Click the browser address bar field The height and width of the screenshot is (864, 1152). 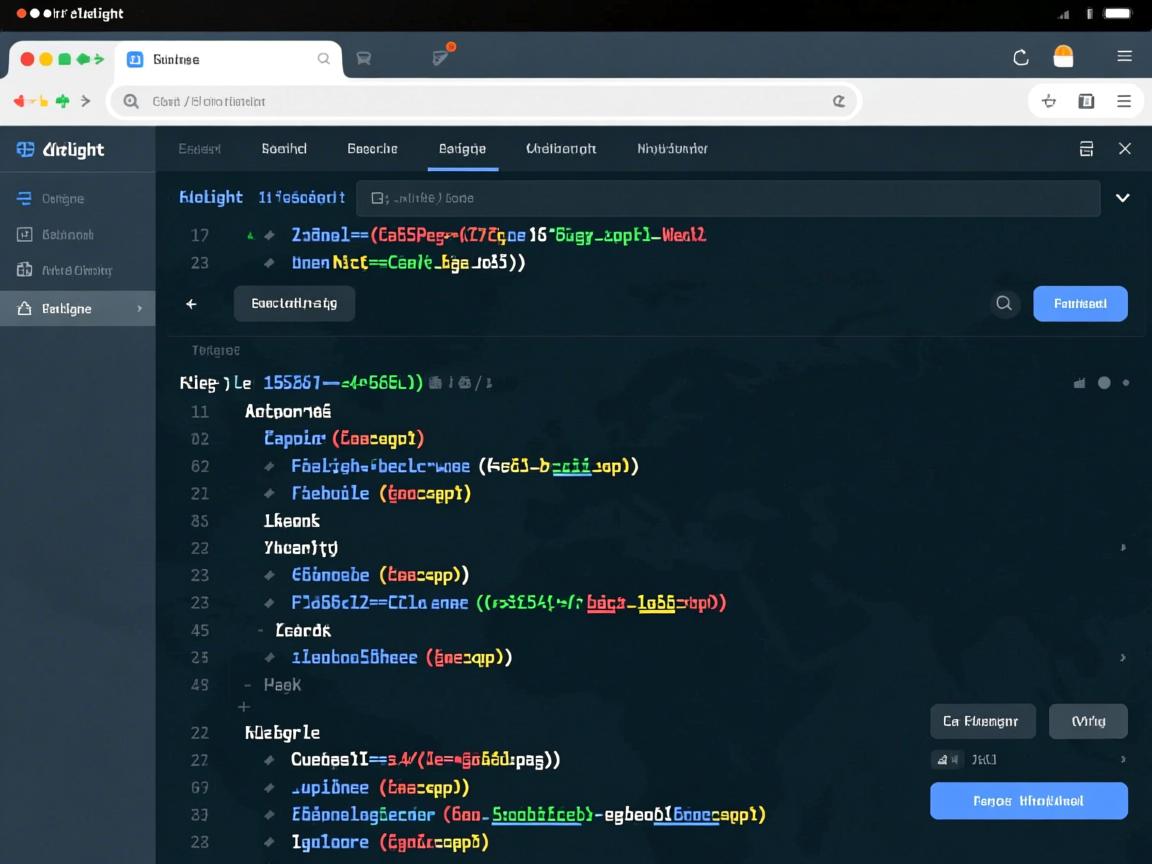click(x=480, y=101)
